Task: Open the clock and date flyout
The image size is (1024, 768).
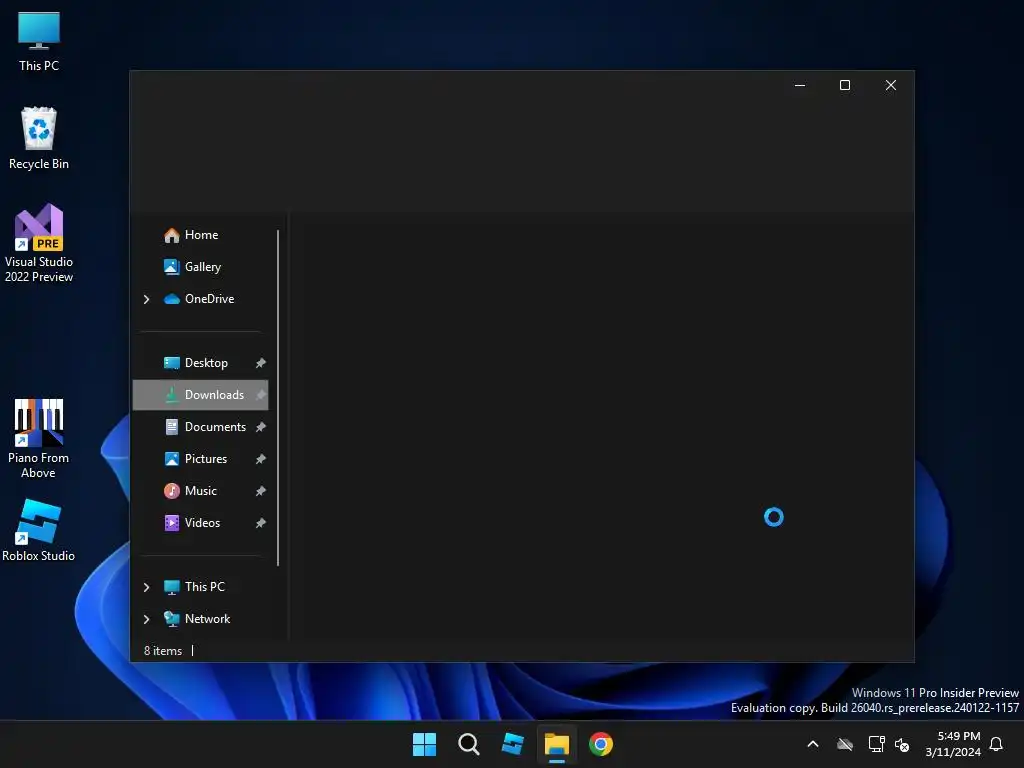Action: coord(953,744)
